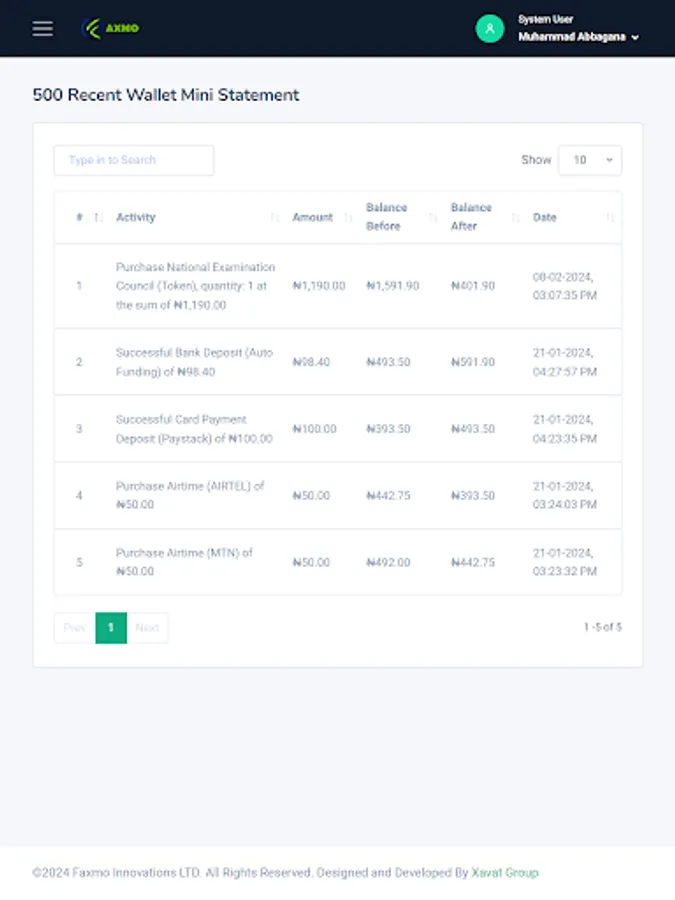Click the Faxmo logo

point(110,28)
